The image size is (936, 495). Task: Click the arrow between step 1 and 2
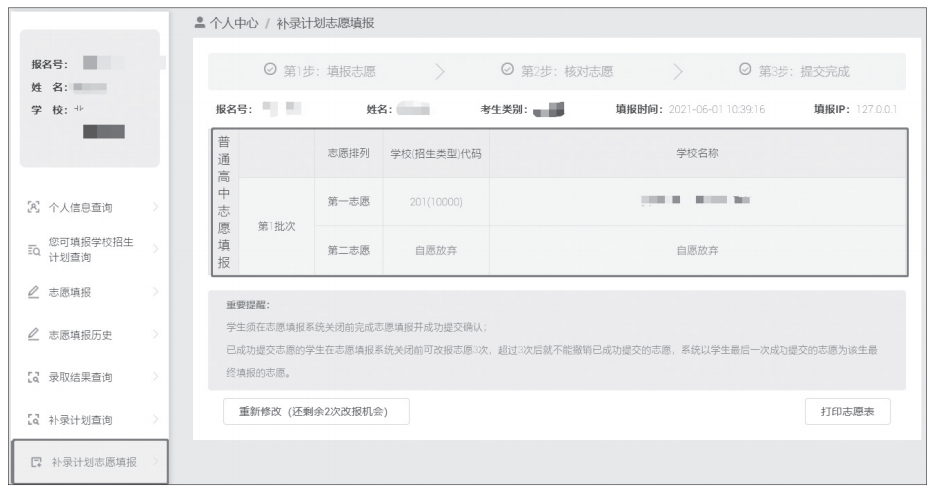click(x=440, y=72)
